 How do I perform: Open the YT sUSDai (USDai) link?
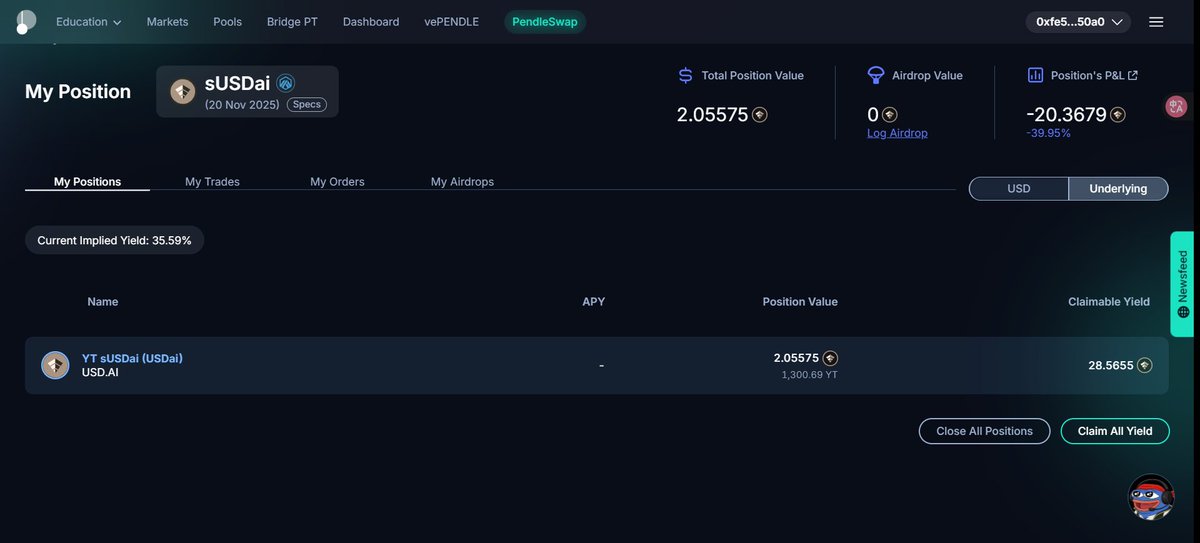tap(132, 358)
